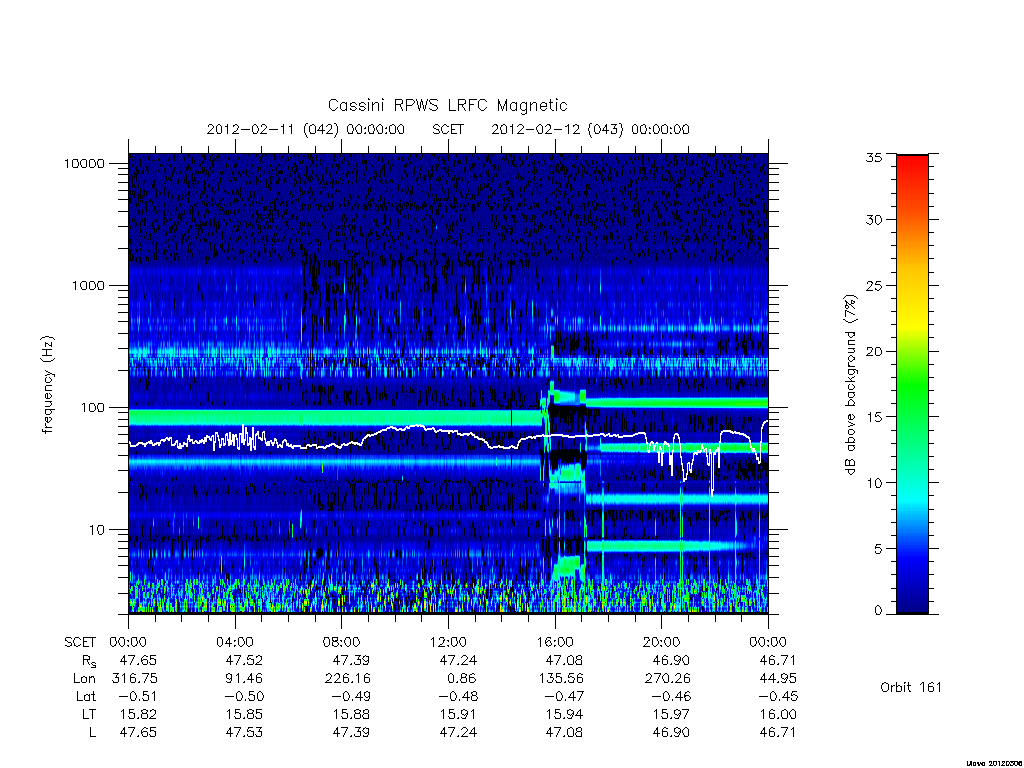The height and width of the screenshot is (768, 1024).
Task: Click the Lat value '-0.47'
Action: pyautogui.click(x=562, y=696)
